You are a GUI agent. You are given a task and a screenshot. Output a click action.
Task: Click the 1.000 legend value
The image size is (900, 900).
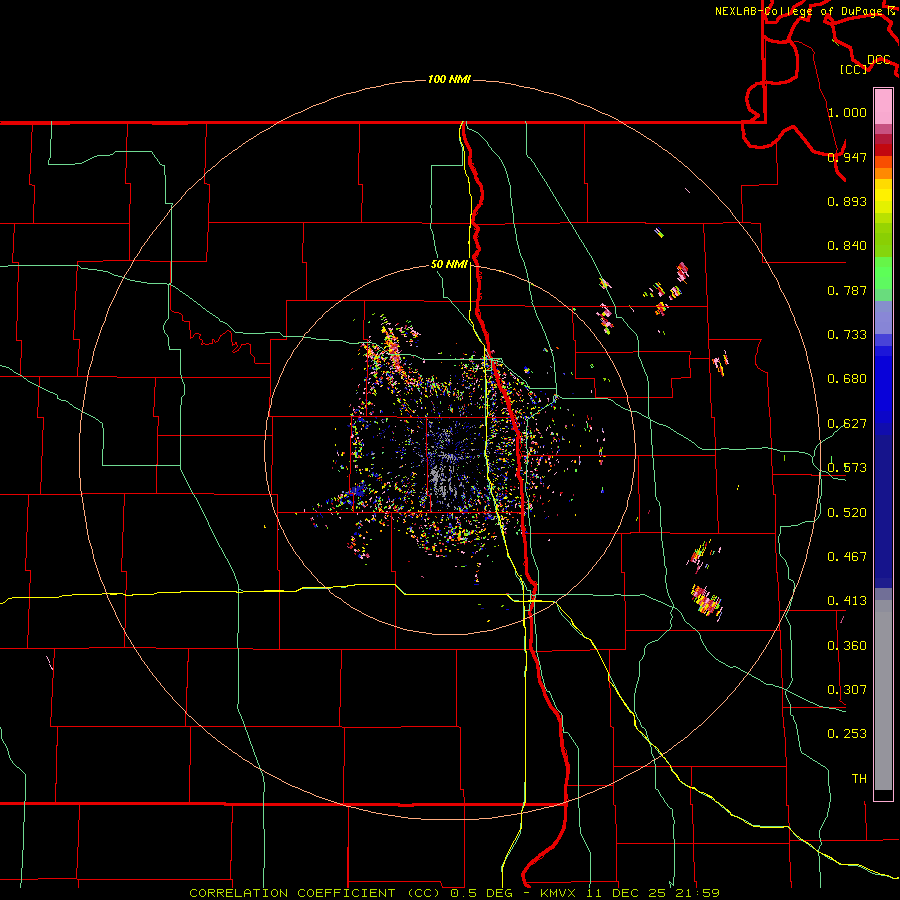[x=847, y=112]
